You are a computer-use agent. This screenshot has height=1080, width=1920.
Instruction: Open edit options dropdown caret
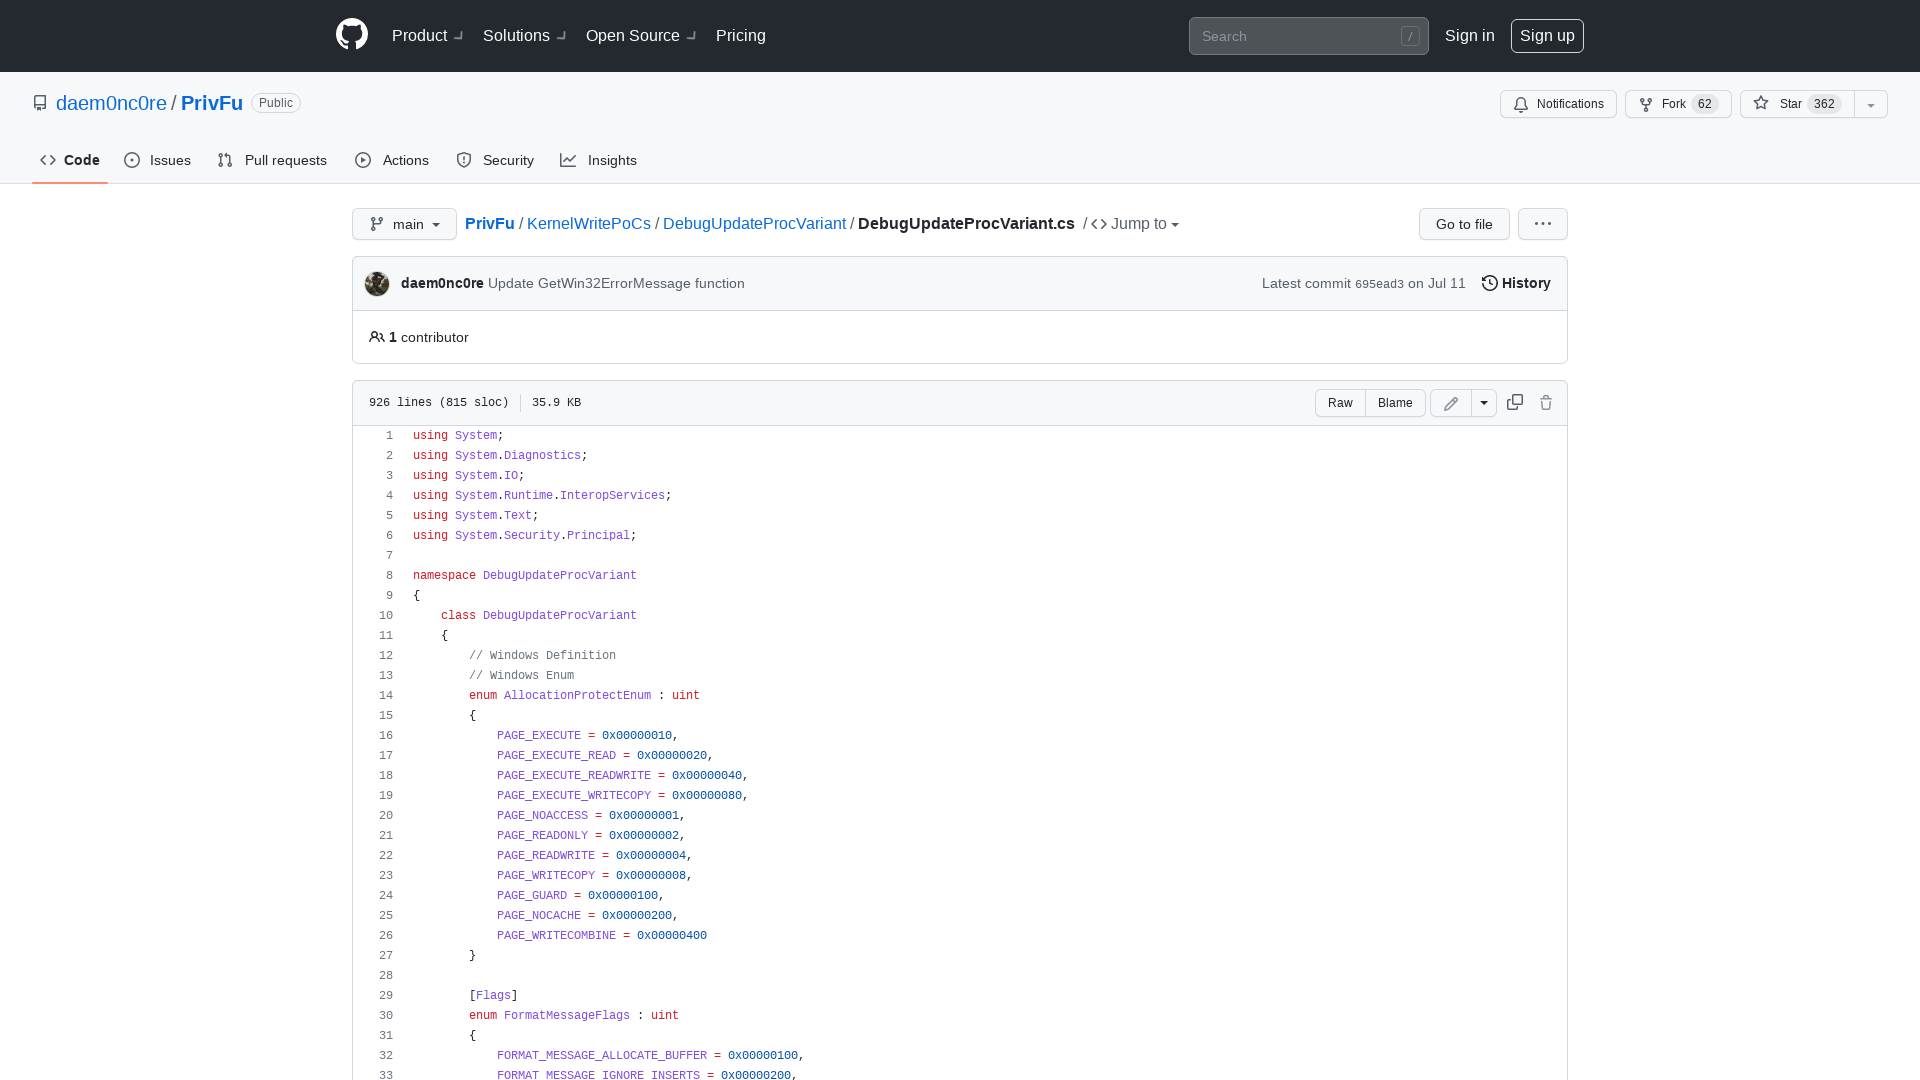[1484, 403]
